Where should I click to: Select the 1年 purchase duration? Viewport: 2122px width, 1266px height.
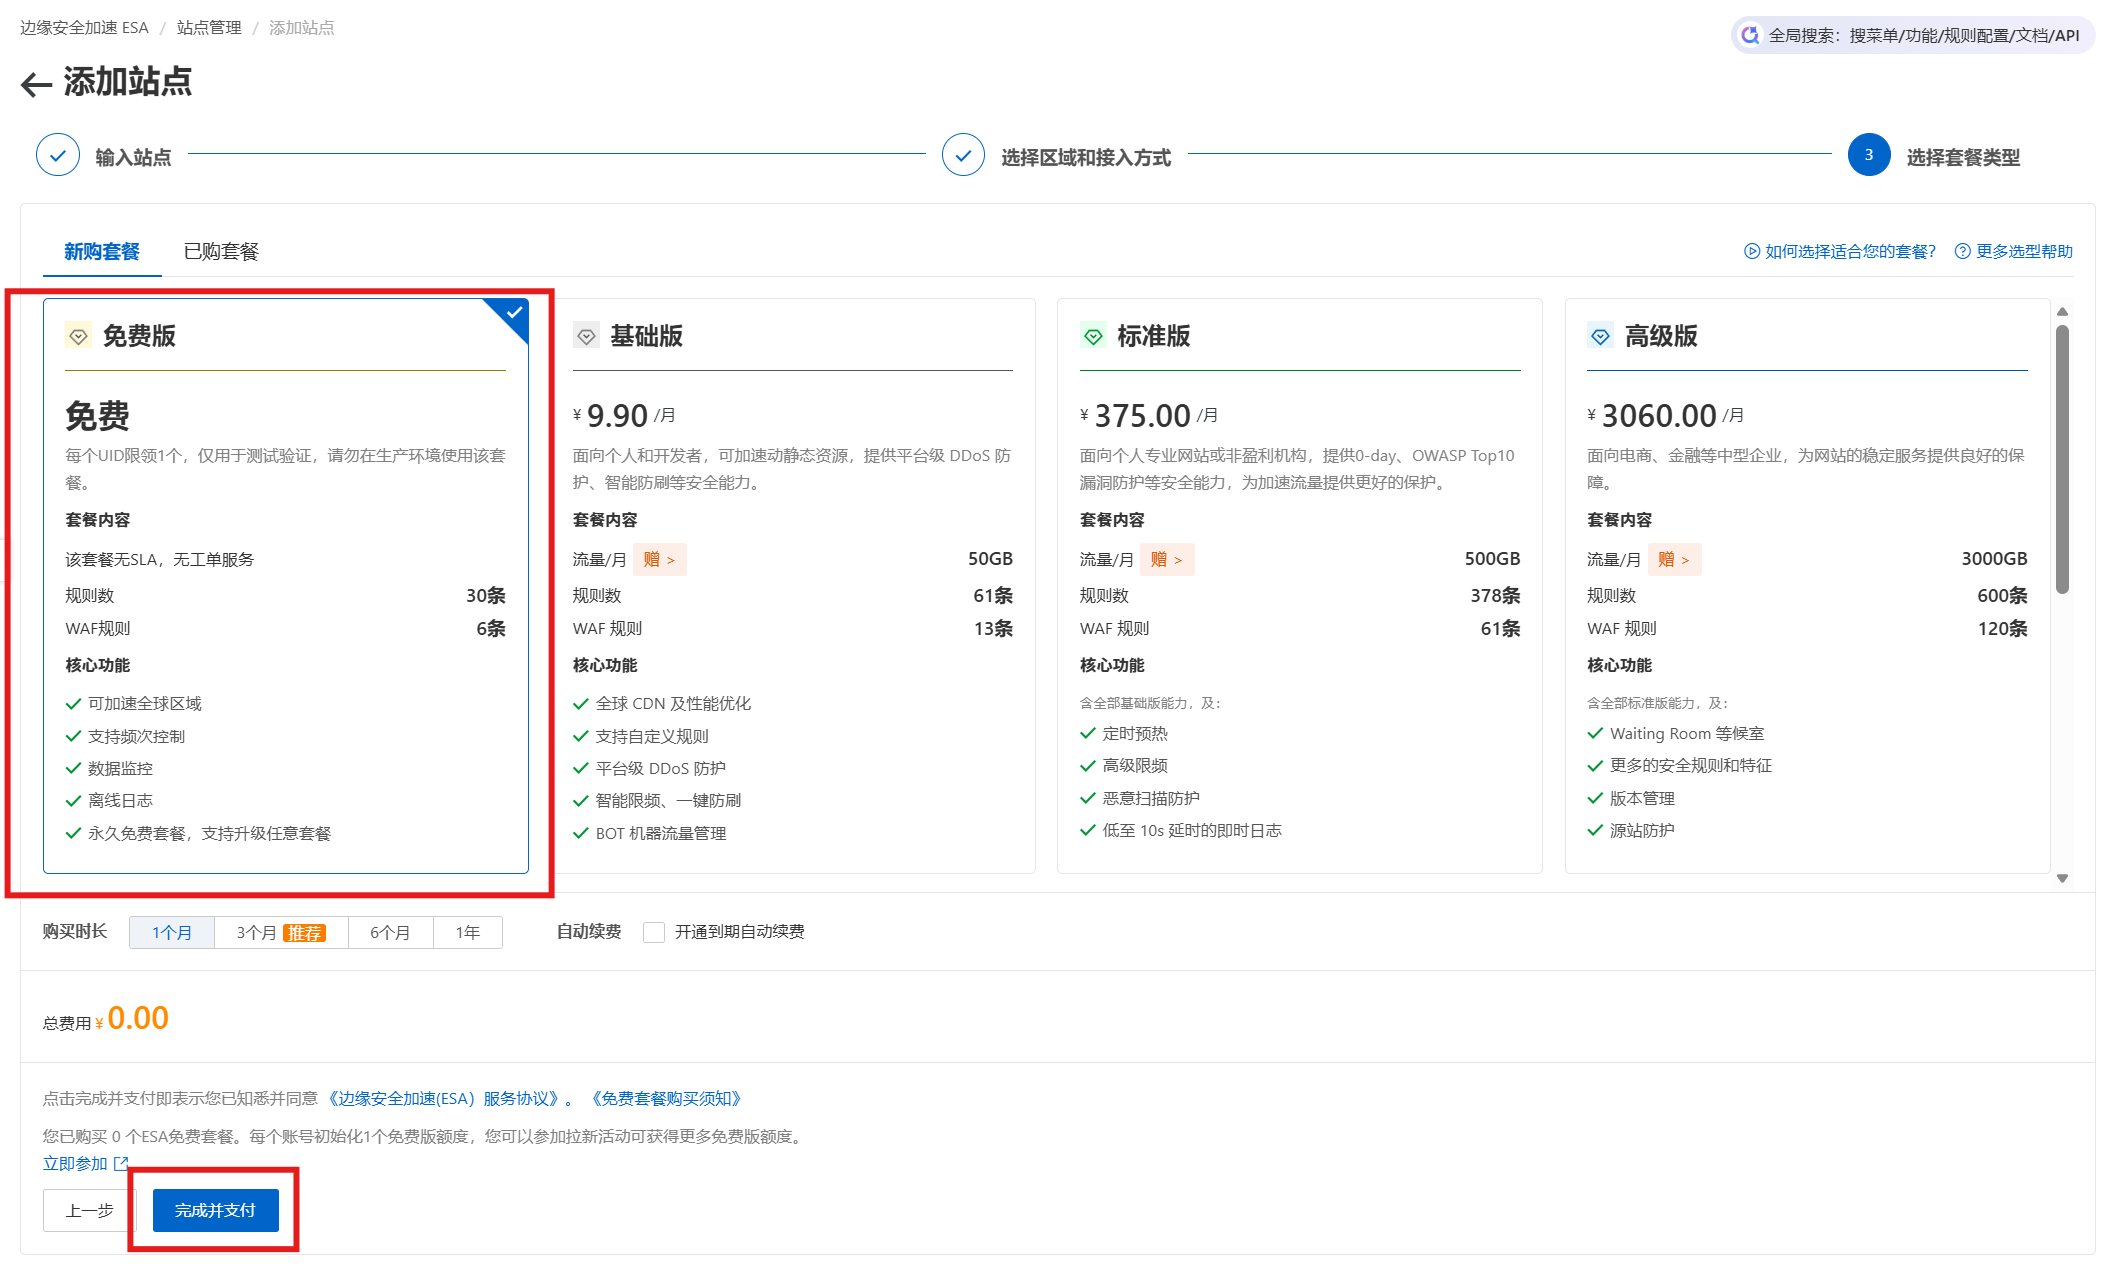click(x=467, y=932)
